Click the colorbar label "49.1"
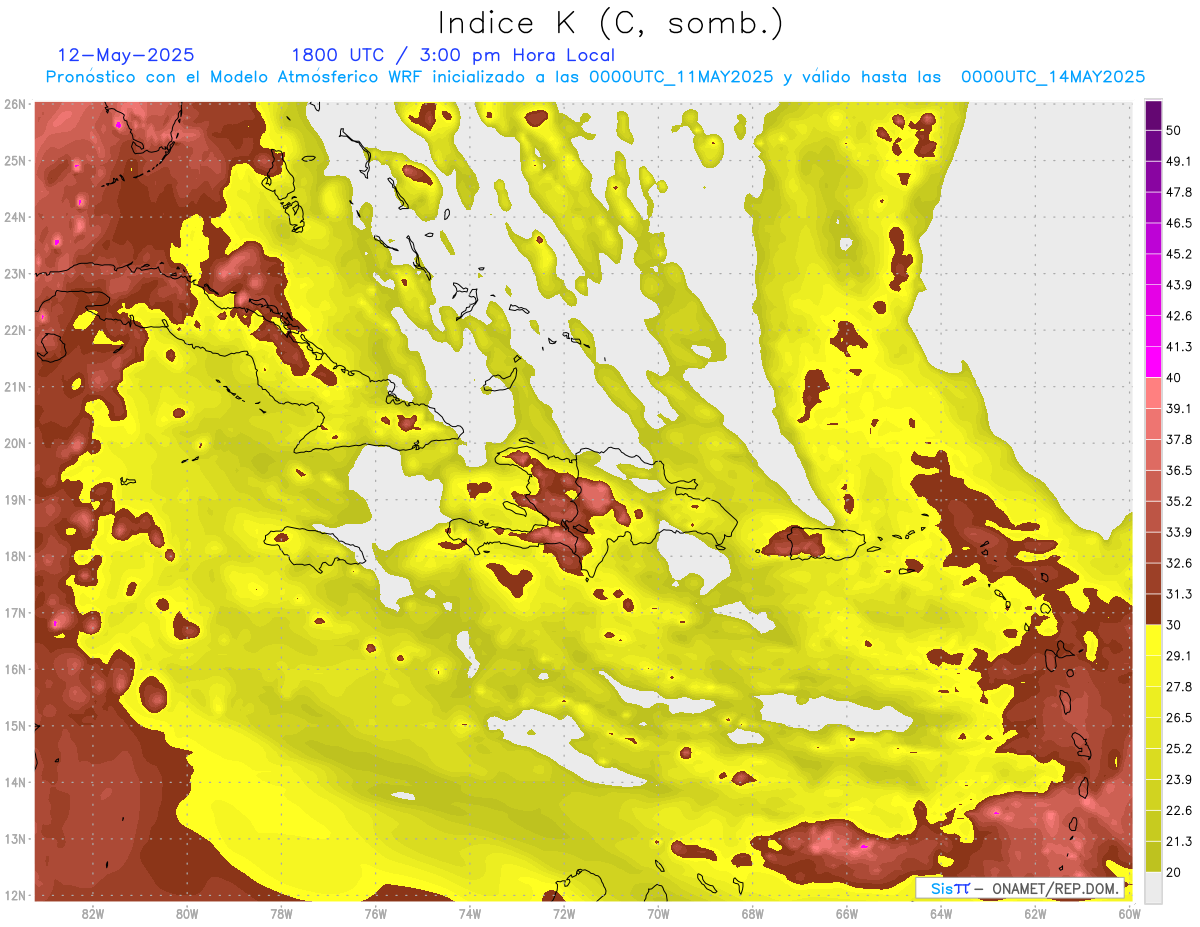 pyautogui.click(x=1179, y=161)
